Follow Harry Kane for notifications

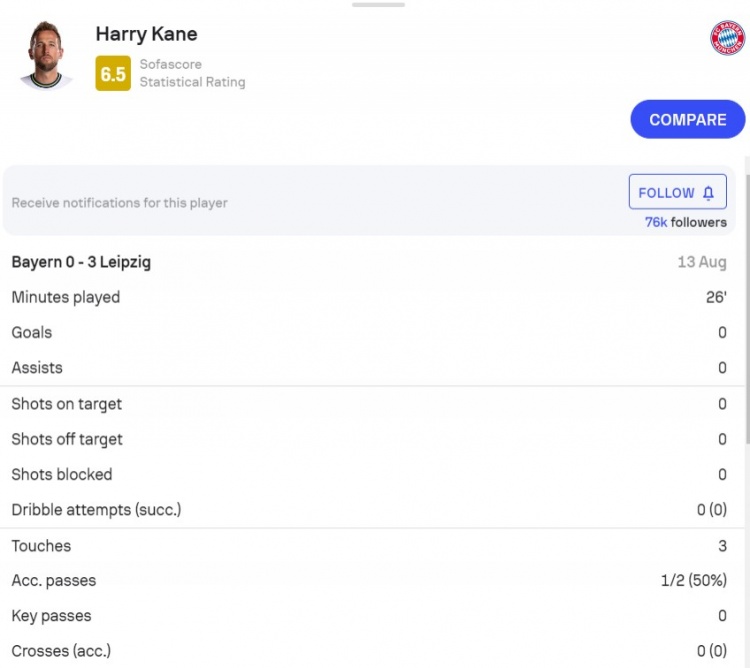tap(677, 192)
